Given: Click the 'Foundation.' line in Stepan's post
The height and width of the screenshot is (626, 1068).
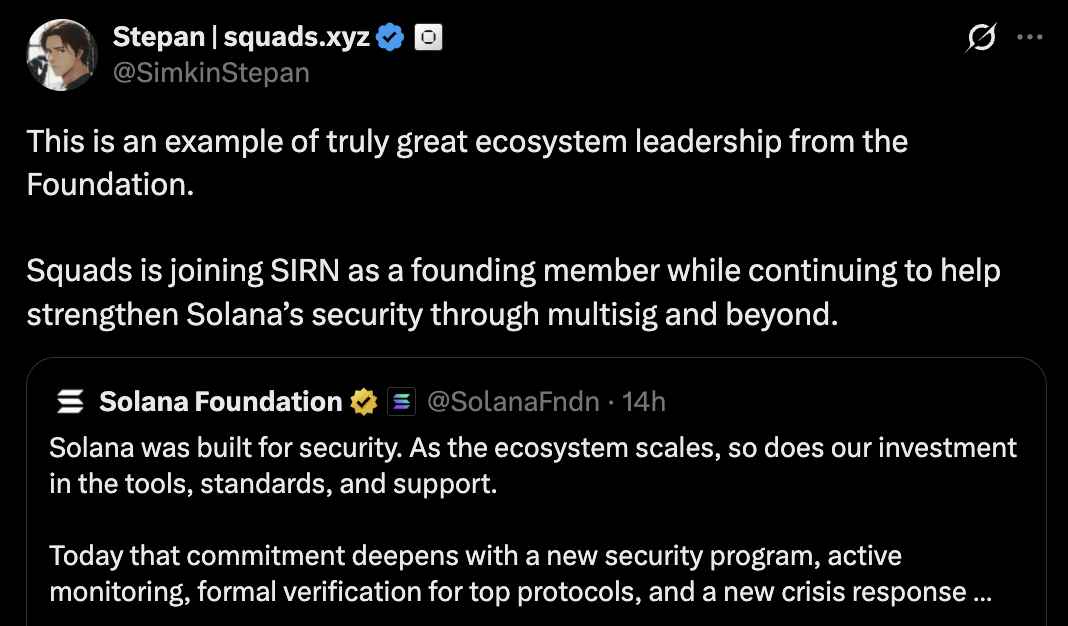Looking at the screenshot, I should (110, 185).
